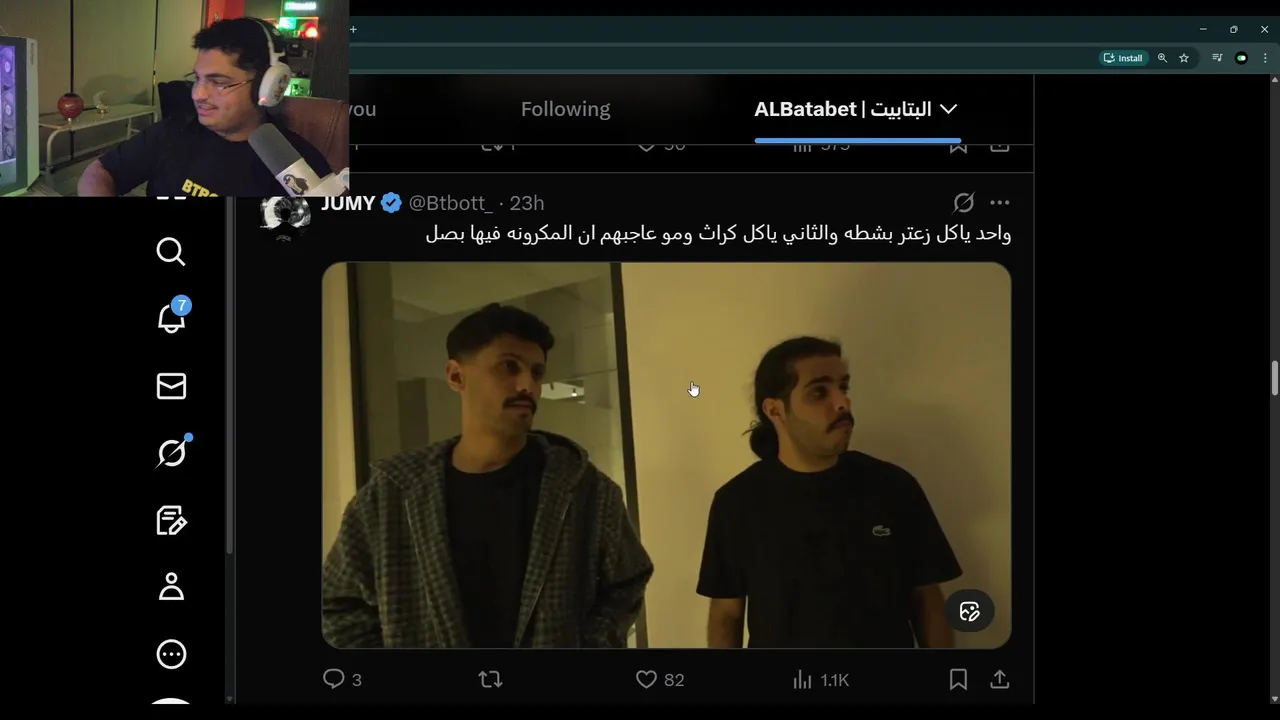This screenshot has height=720, width=1280.
Task: Click the Grok icon on JUMY's post
Action: 963,203
